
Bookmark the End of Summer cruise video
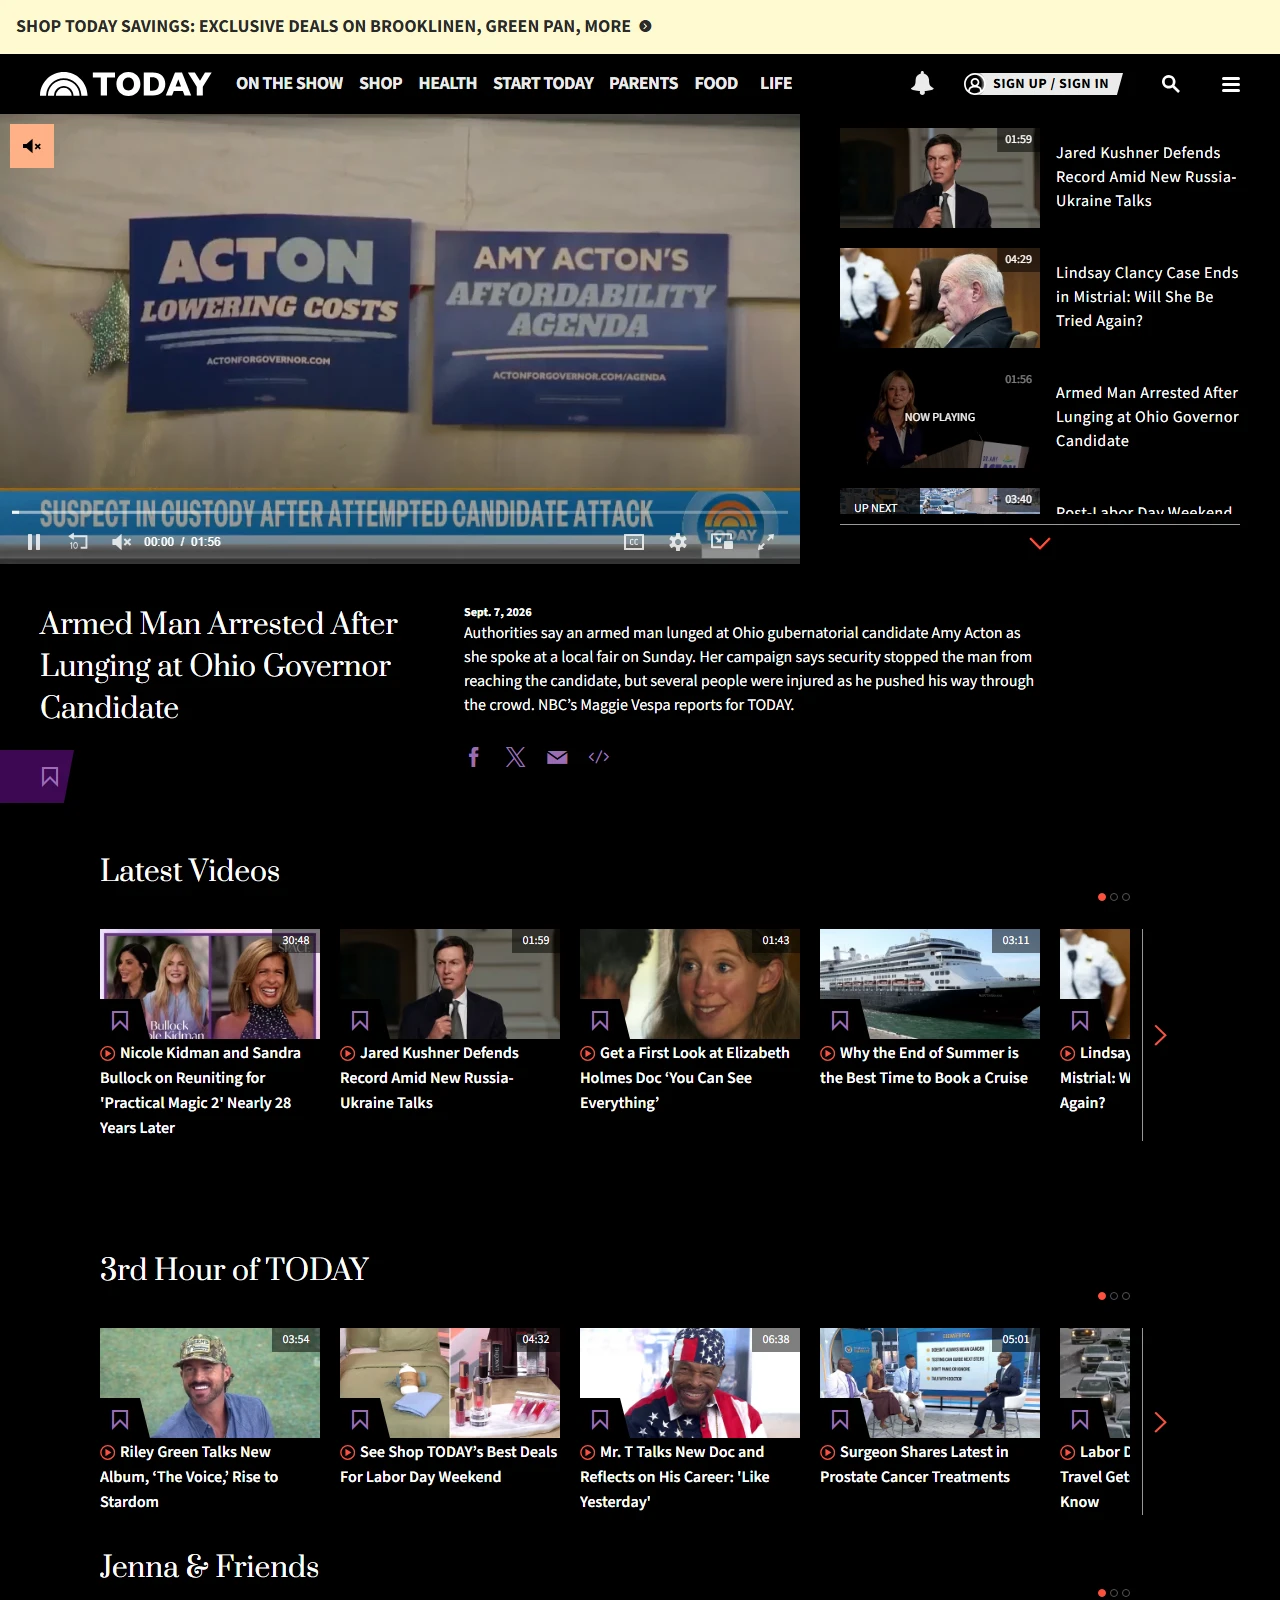(x=840, y=1021)
